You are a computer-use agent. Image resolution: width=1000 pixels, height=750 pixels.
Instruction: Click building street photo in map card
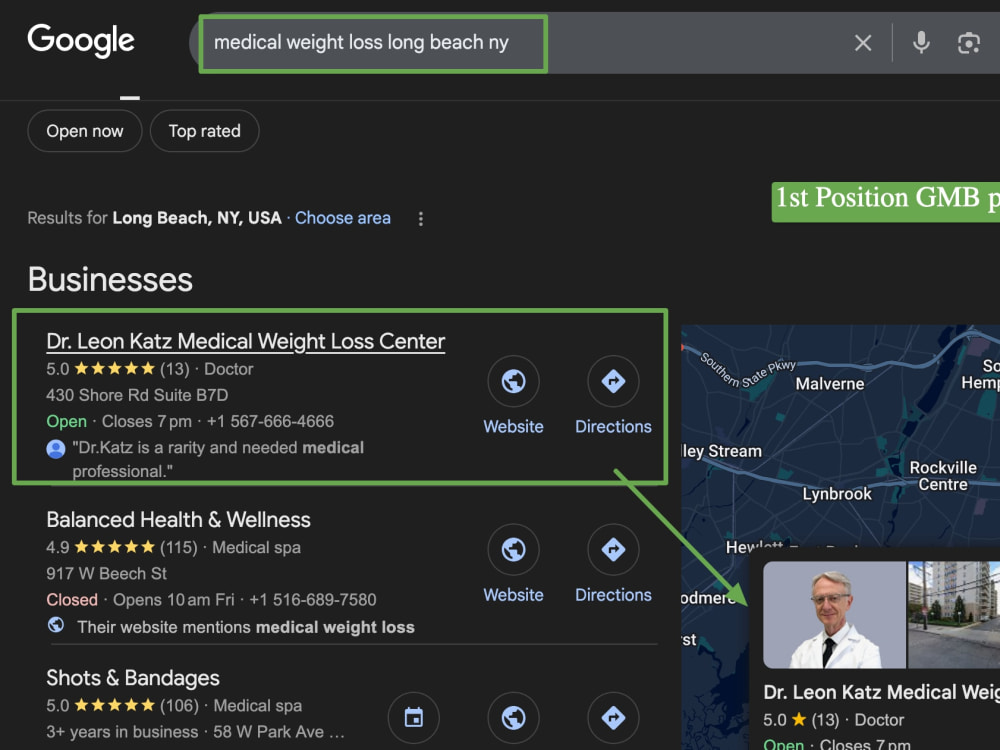tap(954, 615)
